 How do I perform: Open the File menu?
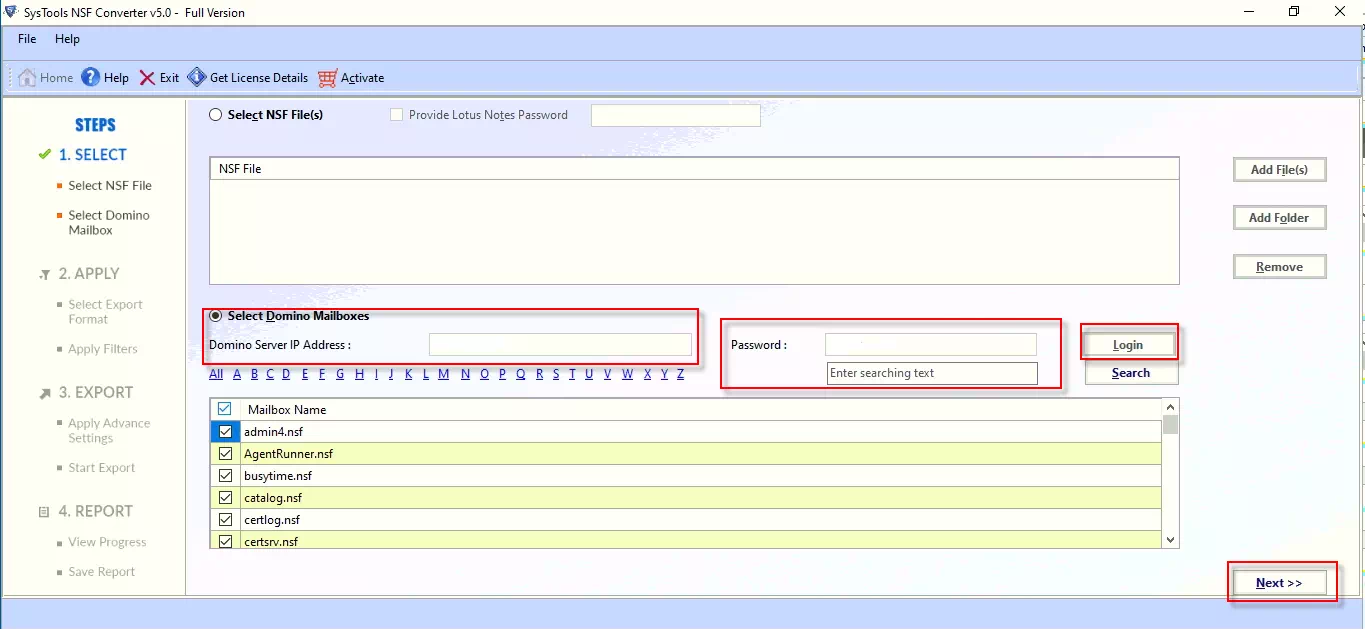(x=27, y=39)
